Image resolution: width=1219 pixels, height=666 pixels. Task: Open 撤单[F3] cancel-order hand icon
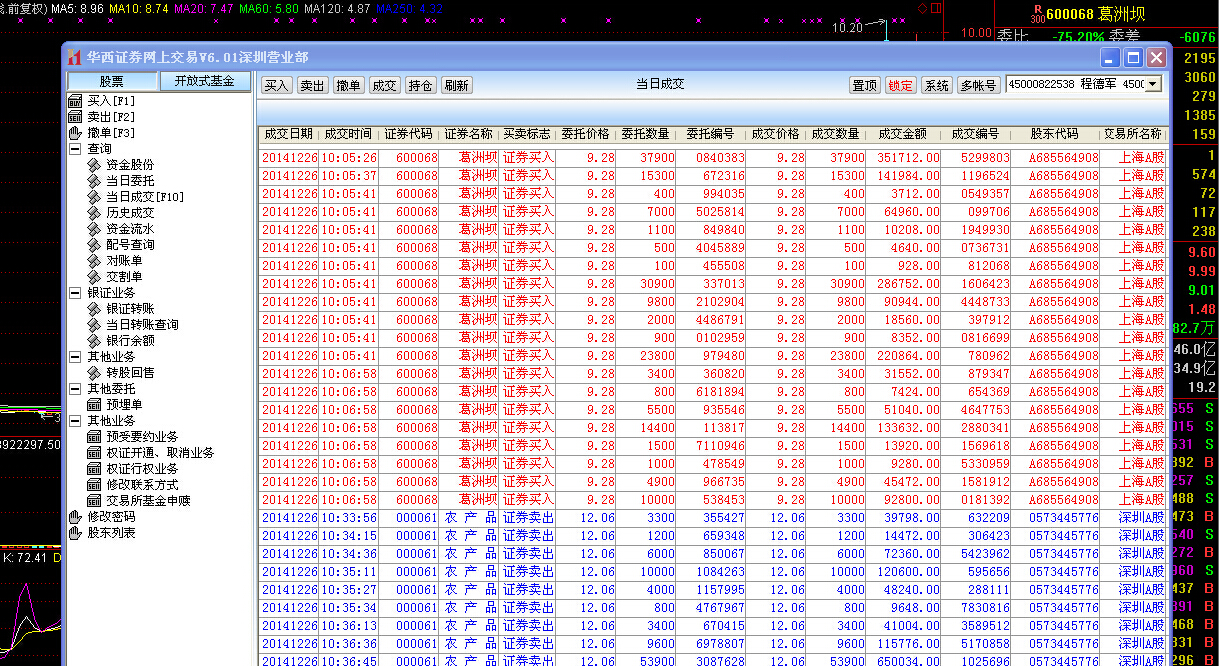tap(75, 133)
